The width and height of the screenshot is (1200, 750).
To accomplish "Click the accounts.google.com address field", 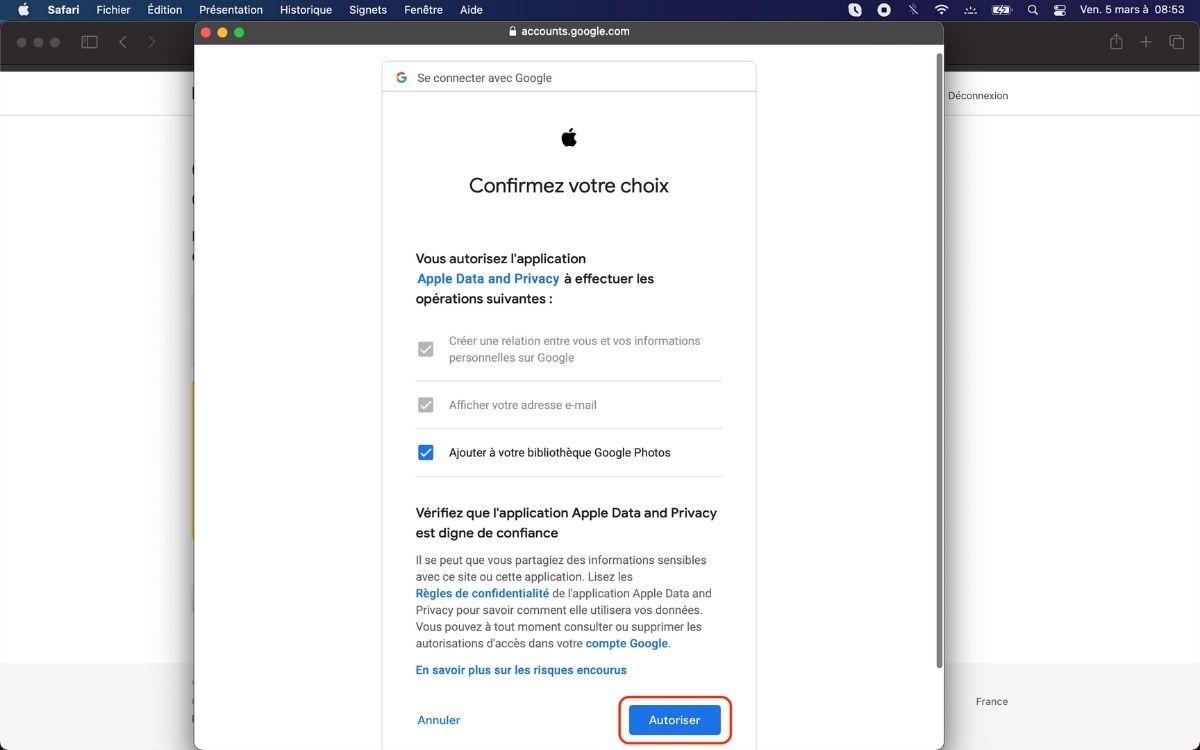I will click(x=569, y=31).
